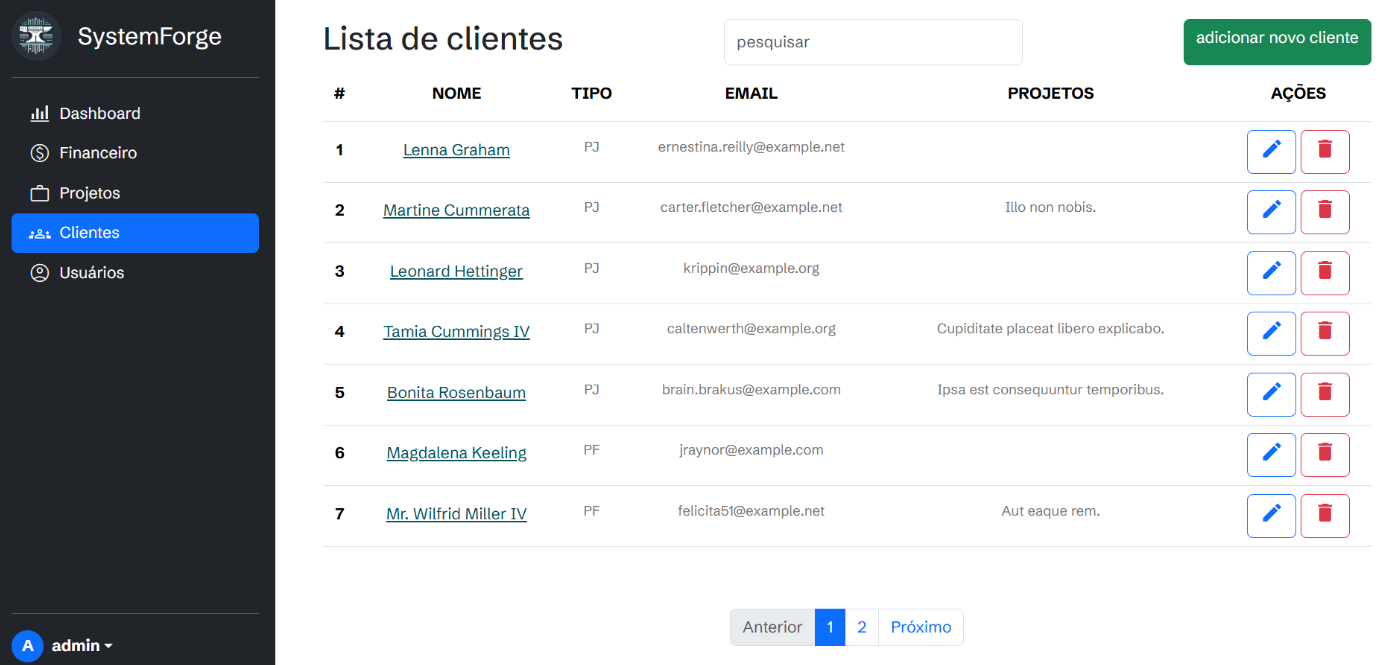Delete Mr. Wilfrid Miller IV with trash icon

1325,515
